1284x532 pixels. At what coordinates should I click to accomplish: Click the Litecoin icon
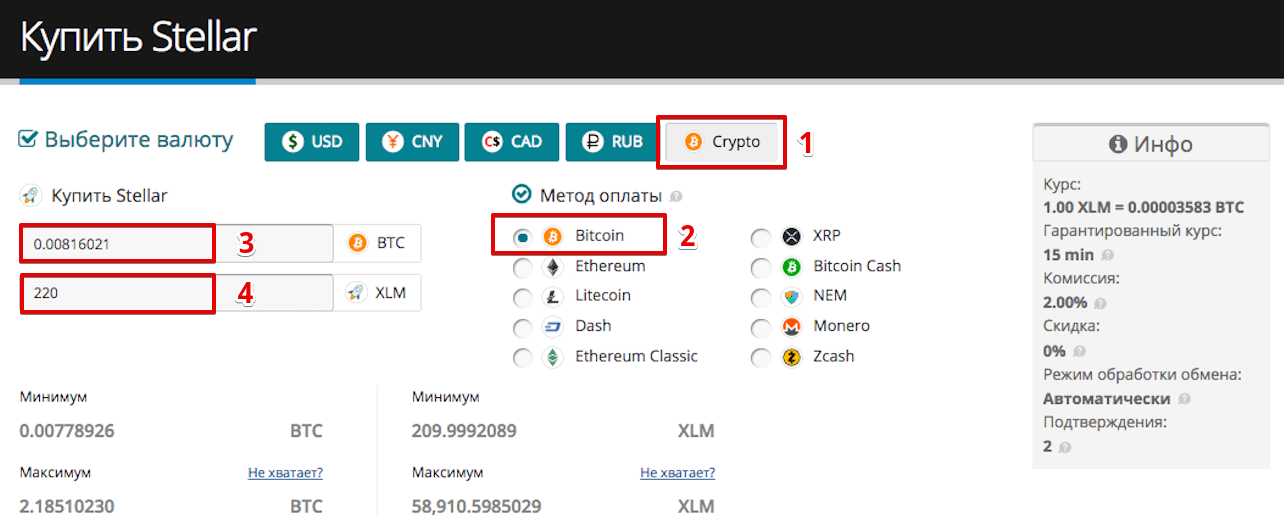552,297
